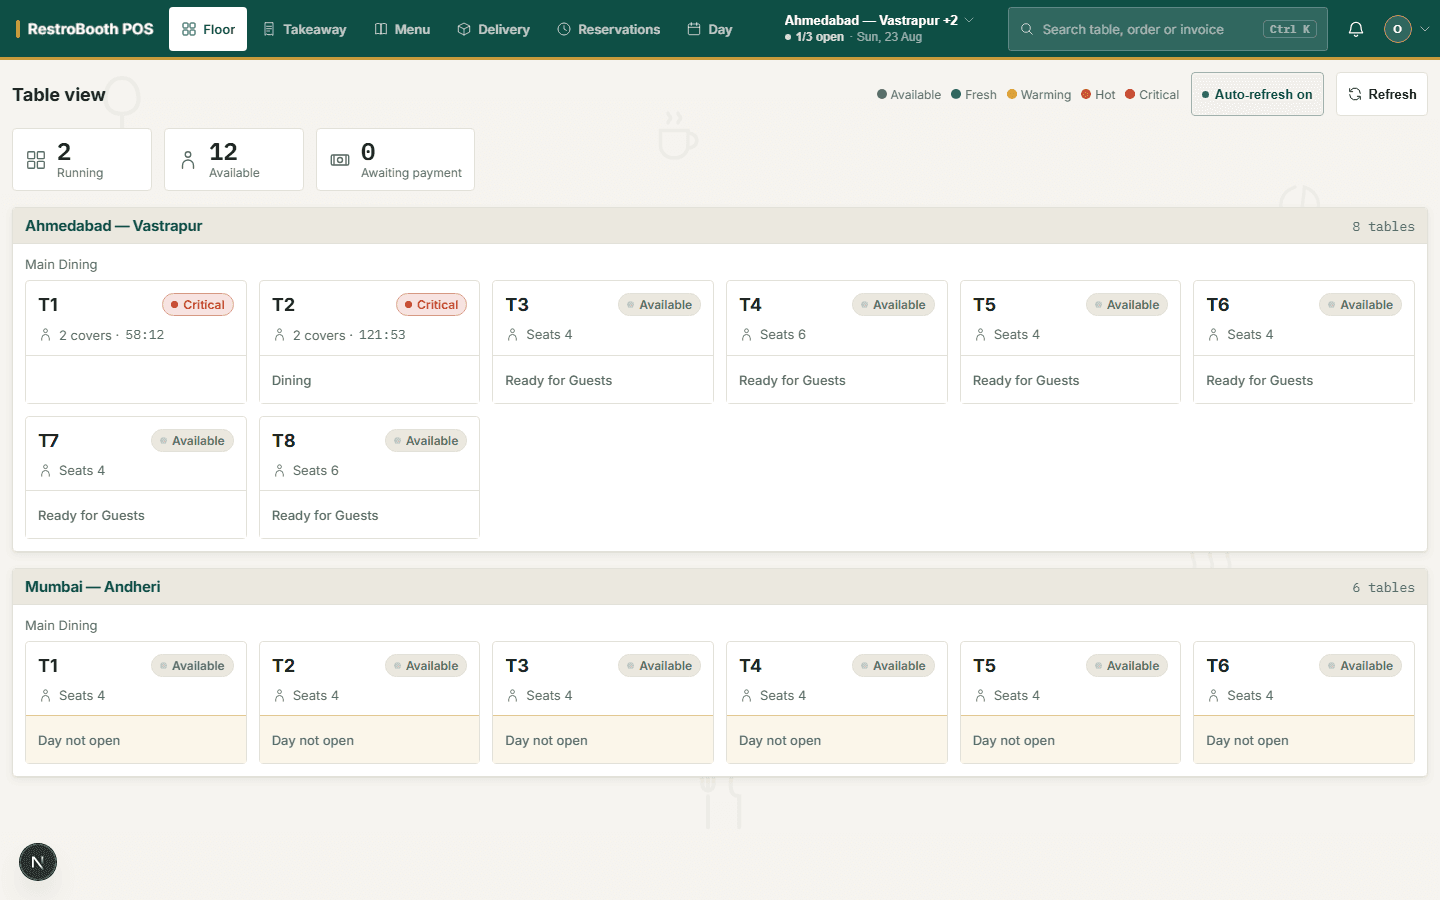1440x900 pixels.
Task: Click the Running tables grid icon
Action: (36, 160)
